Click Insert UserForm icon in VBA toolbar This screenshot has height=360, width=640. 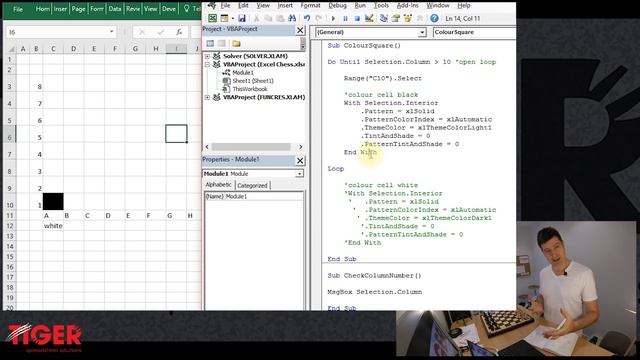point(224,18)
